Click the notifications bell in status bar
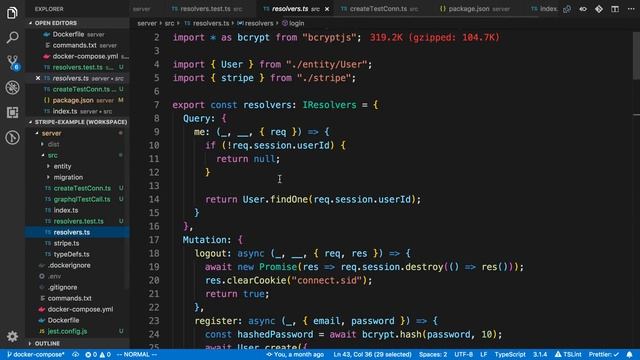 coord(629,354)
